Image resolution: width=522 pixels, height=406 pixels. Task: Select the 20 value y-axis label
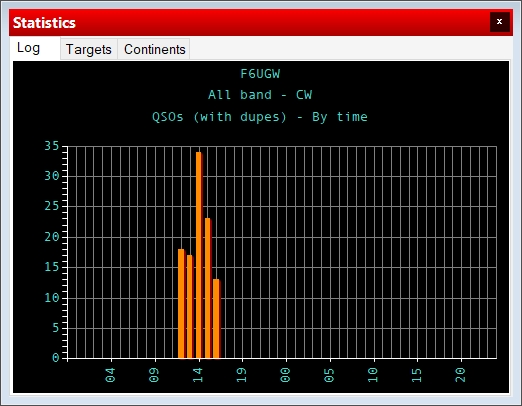52,237
